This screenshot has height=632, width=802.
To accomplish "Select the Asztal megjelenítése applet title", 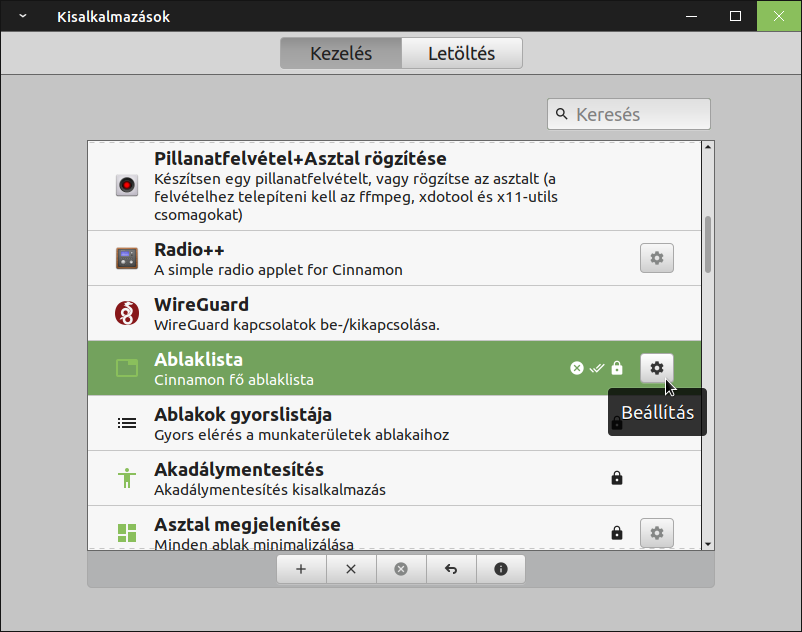I will [248, 525].
